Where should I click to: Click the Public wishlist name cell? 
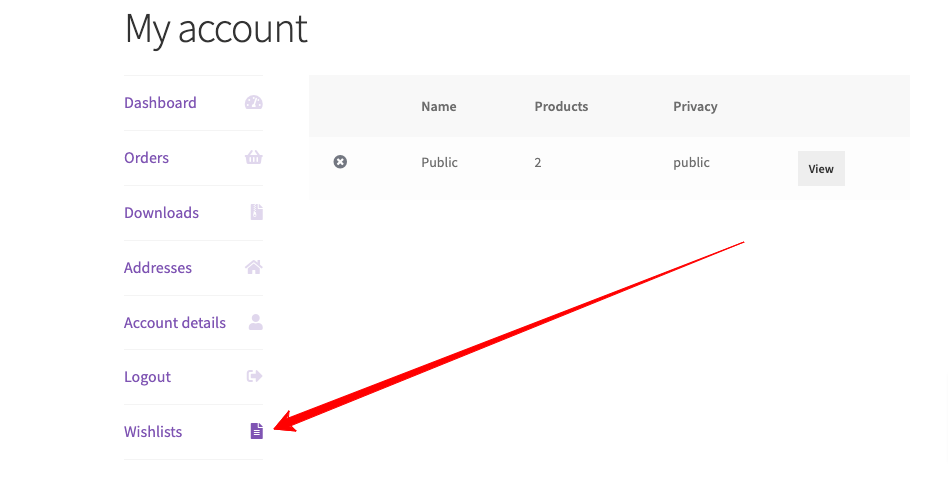tap(439, 163)
